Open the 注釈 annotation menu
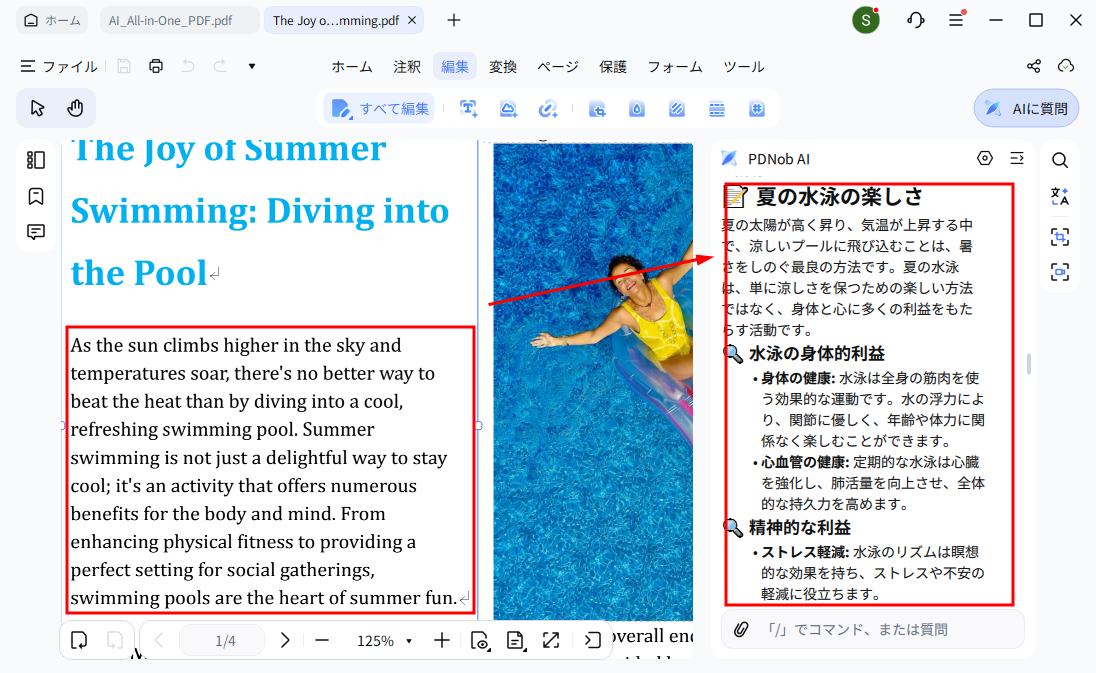This screenshot has width=1096, height=673. tap(407, 67)
